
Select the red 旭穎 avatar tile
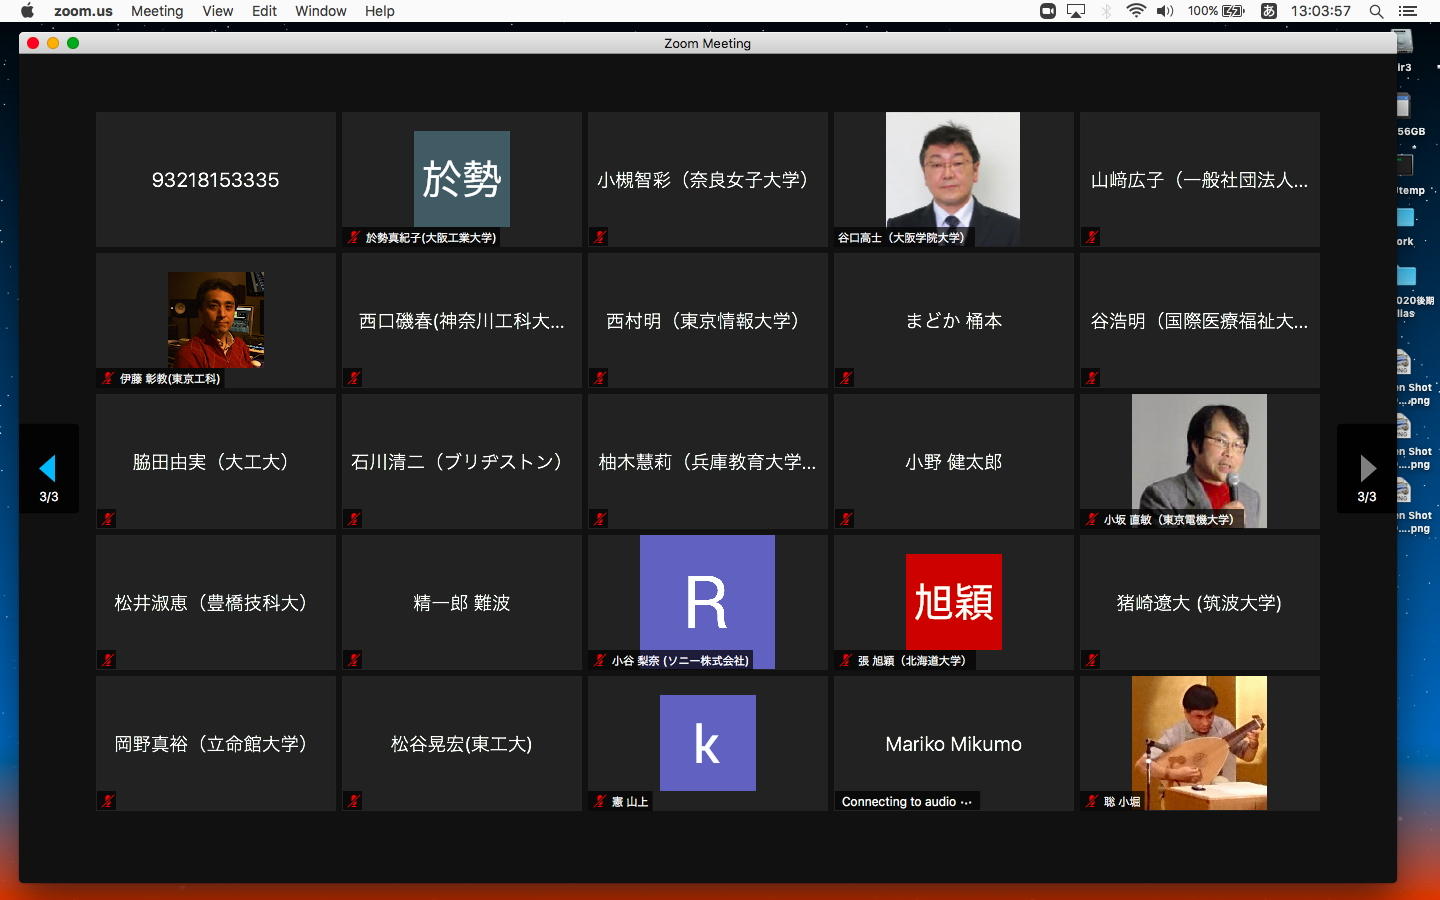click(954, 602)
